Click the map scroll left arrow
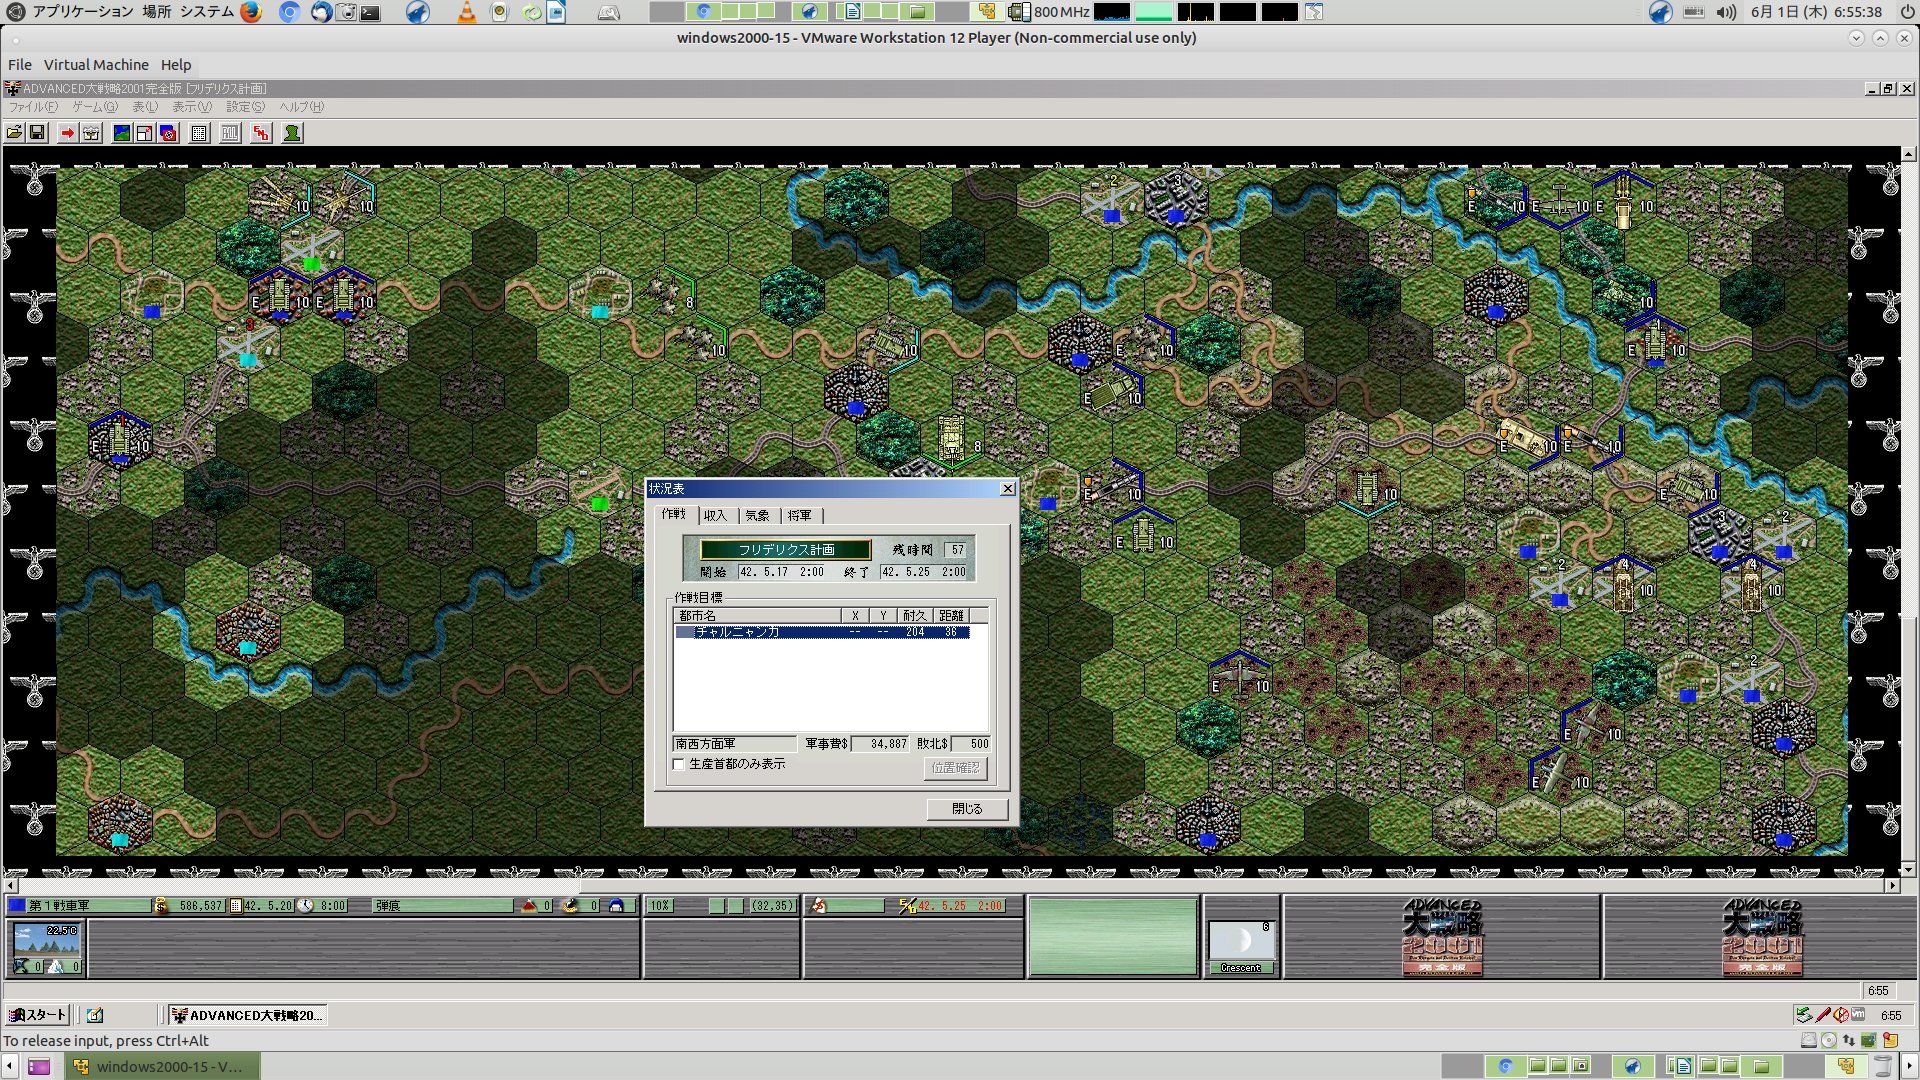Image resolution: width=1920 pixels, height=1080 pixels. pos(11,886)
